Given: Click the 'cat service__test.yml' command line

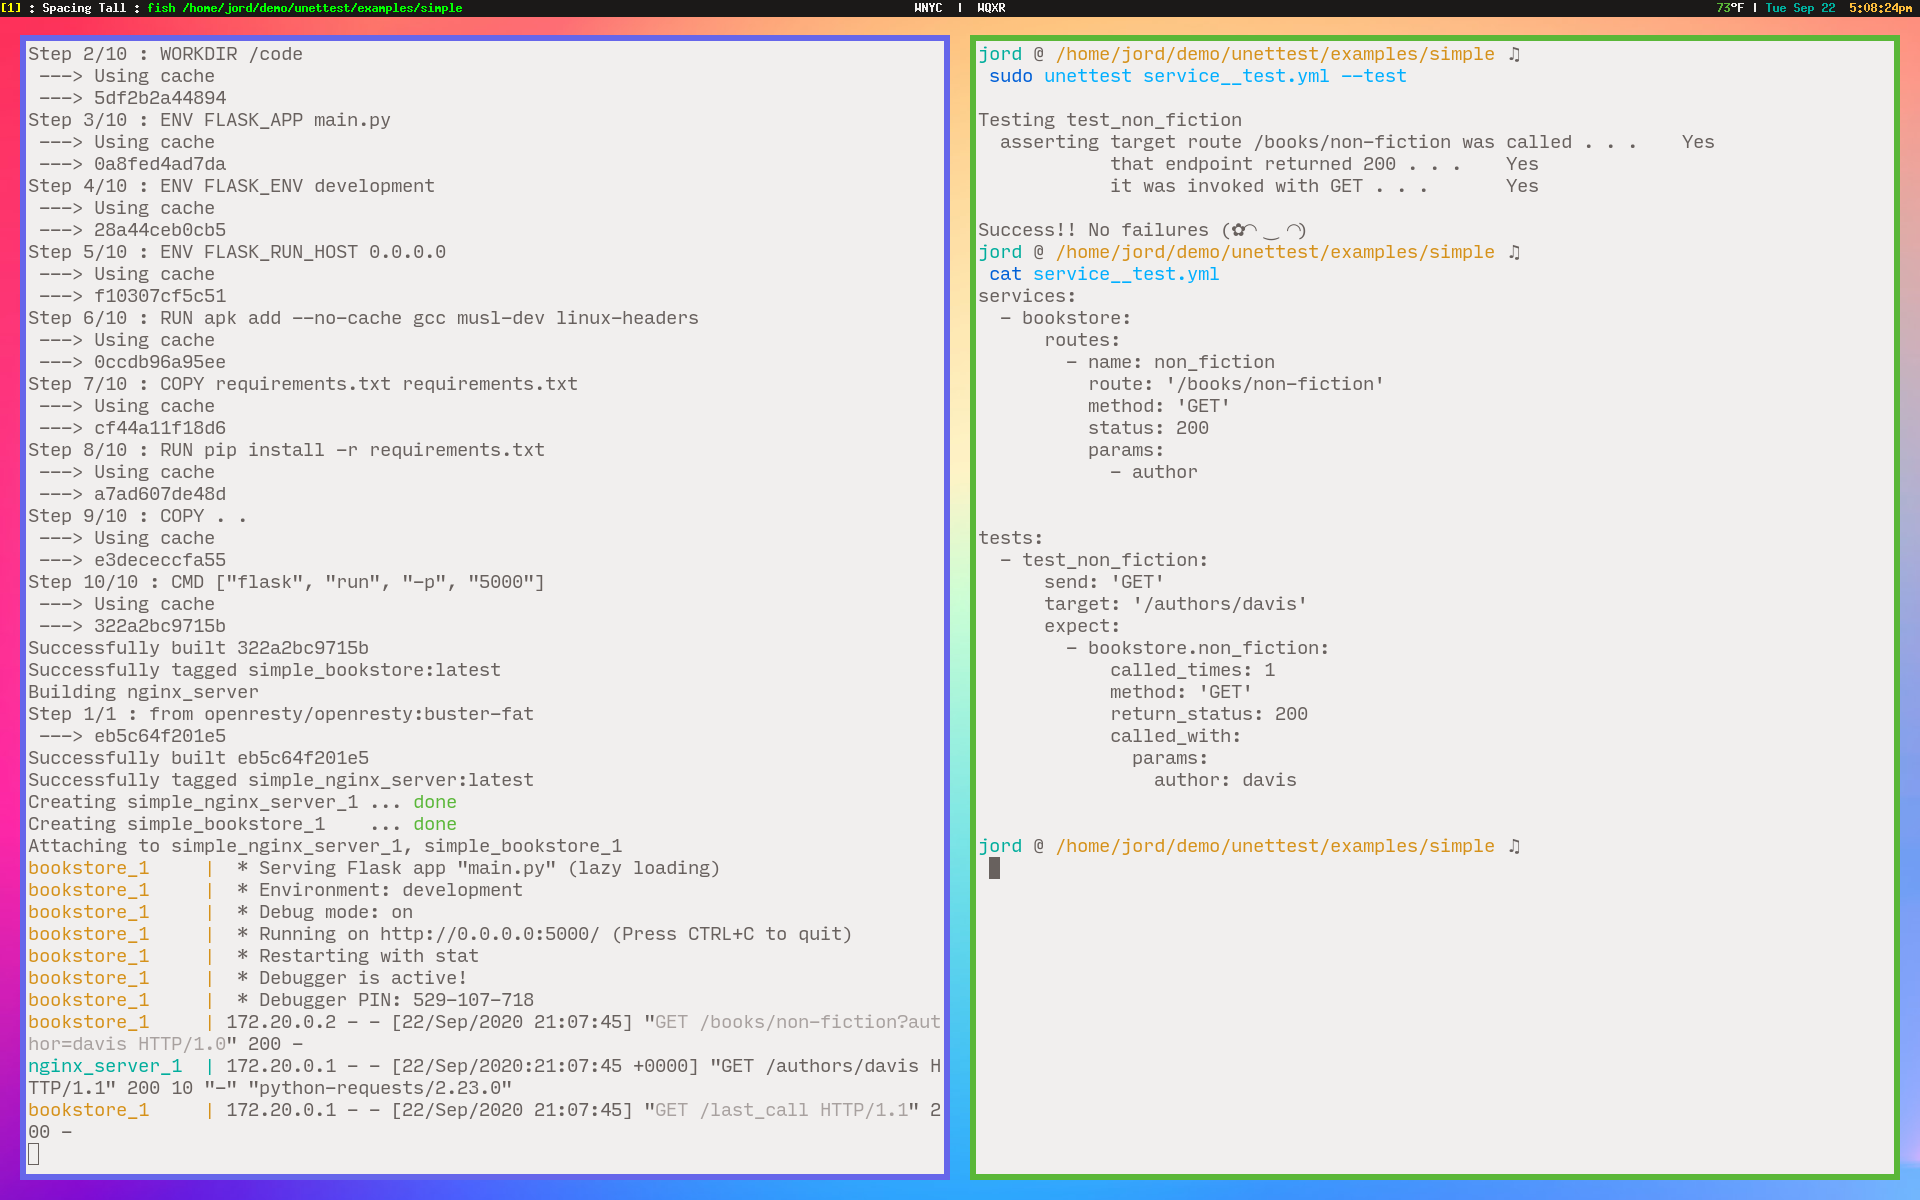Looking at the screenshot, I should pyautogui.click(x=1104, y=274).
